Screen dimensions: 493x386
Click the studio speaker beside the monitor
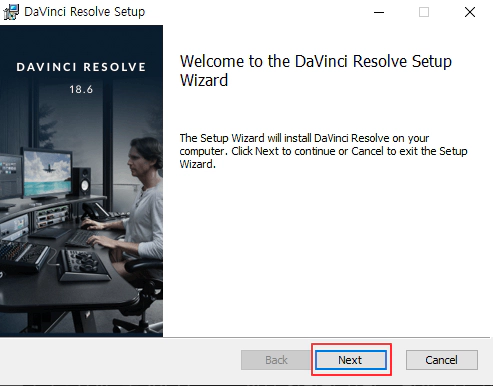[82, 182]
